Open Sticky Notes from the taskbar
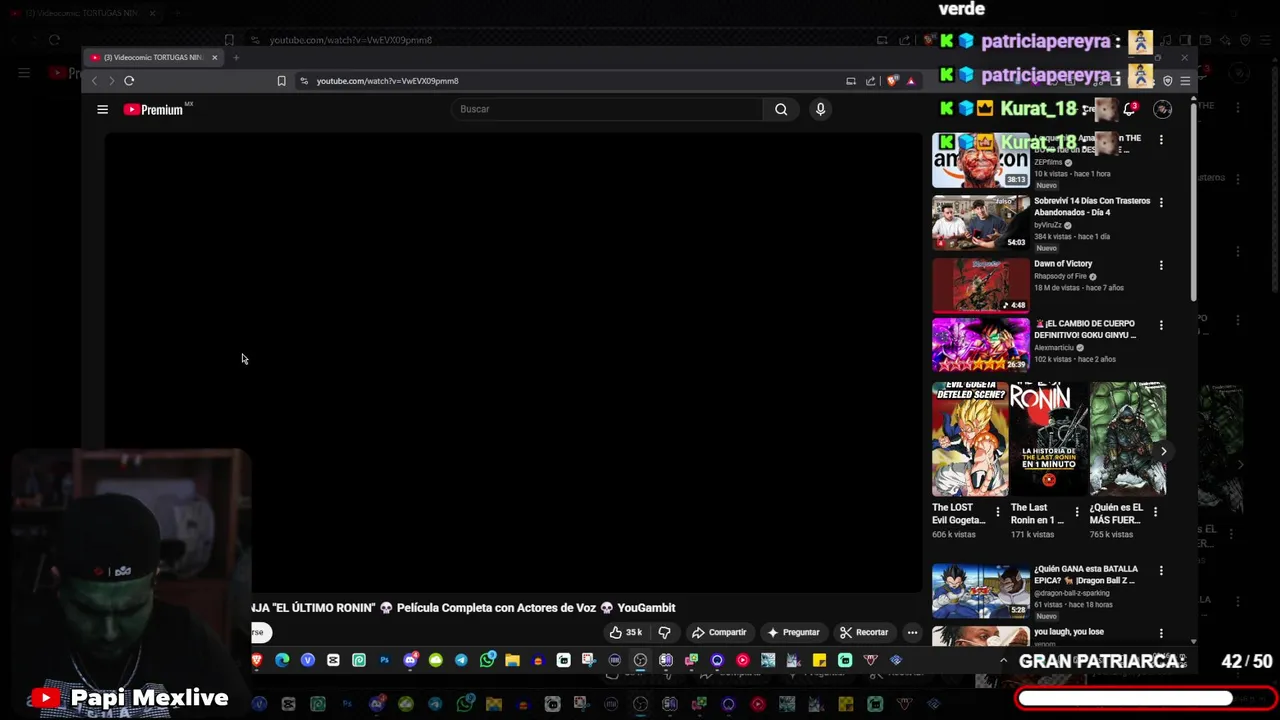 pos(819,660)
